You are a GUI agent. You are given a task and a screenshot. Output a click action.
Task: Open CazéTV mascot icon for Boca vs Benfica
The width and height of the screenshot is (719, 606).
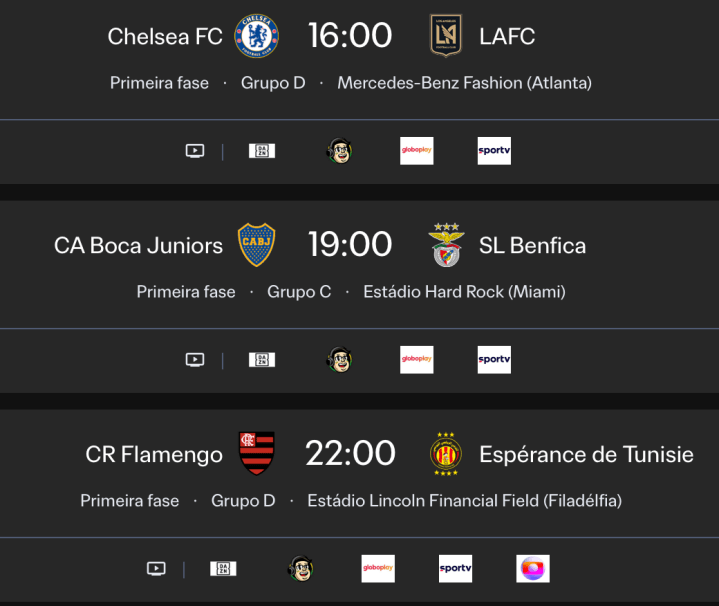click(x=340, y=360)
